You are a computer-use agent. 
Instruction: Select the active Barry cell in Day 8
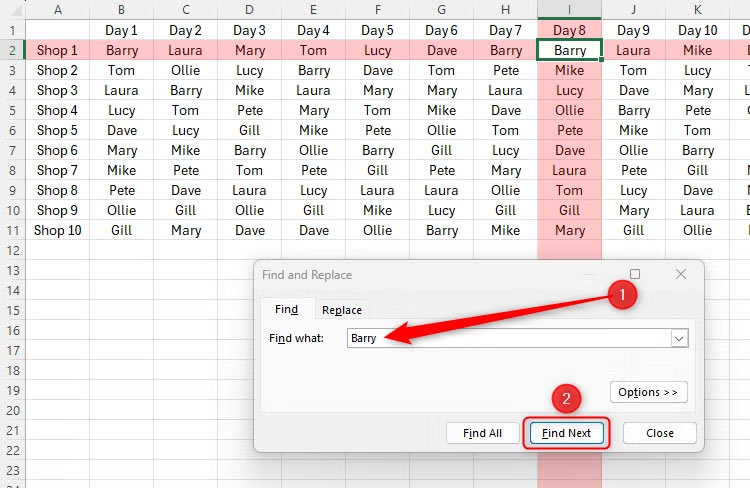coord(570,50)
